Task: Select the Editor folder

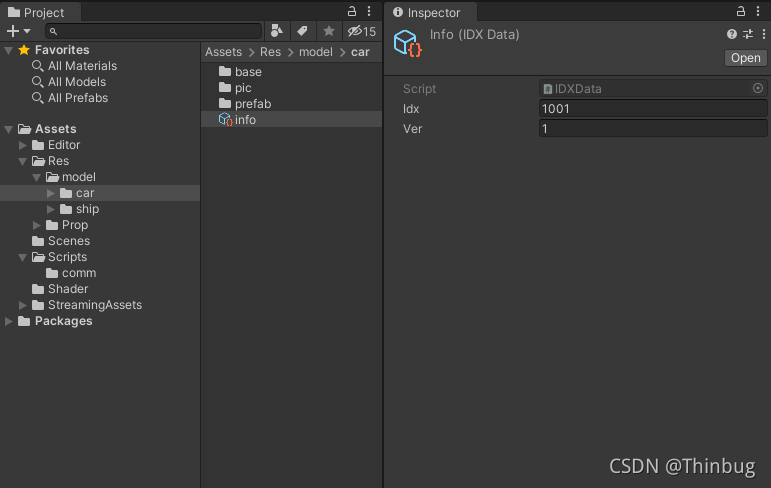Action: [63, 145]
